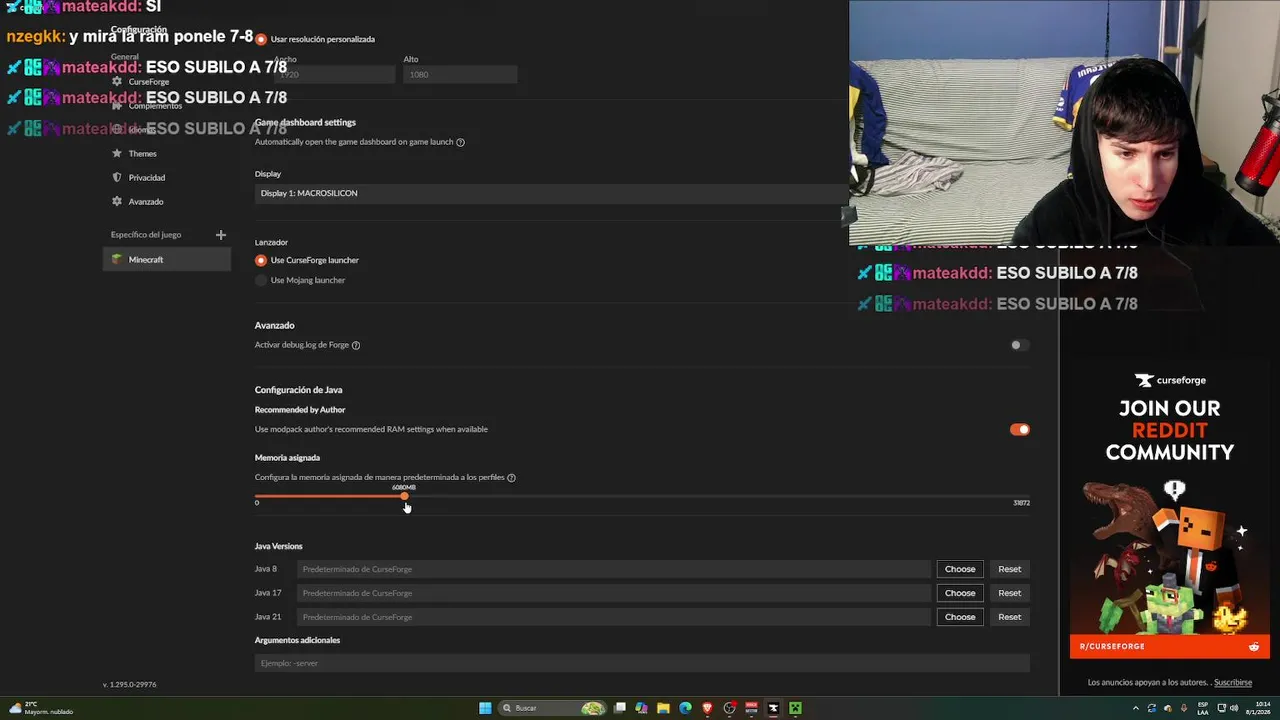Launch Brave browser from the taskbar
1280x720 pixels.
[x=707, y=708]
